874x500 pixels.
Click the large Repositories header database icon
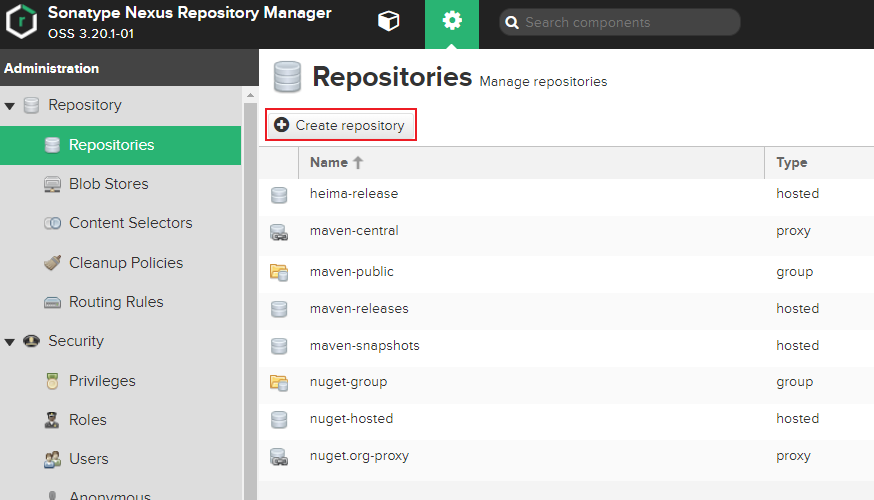coord(287,77)
